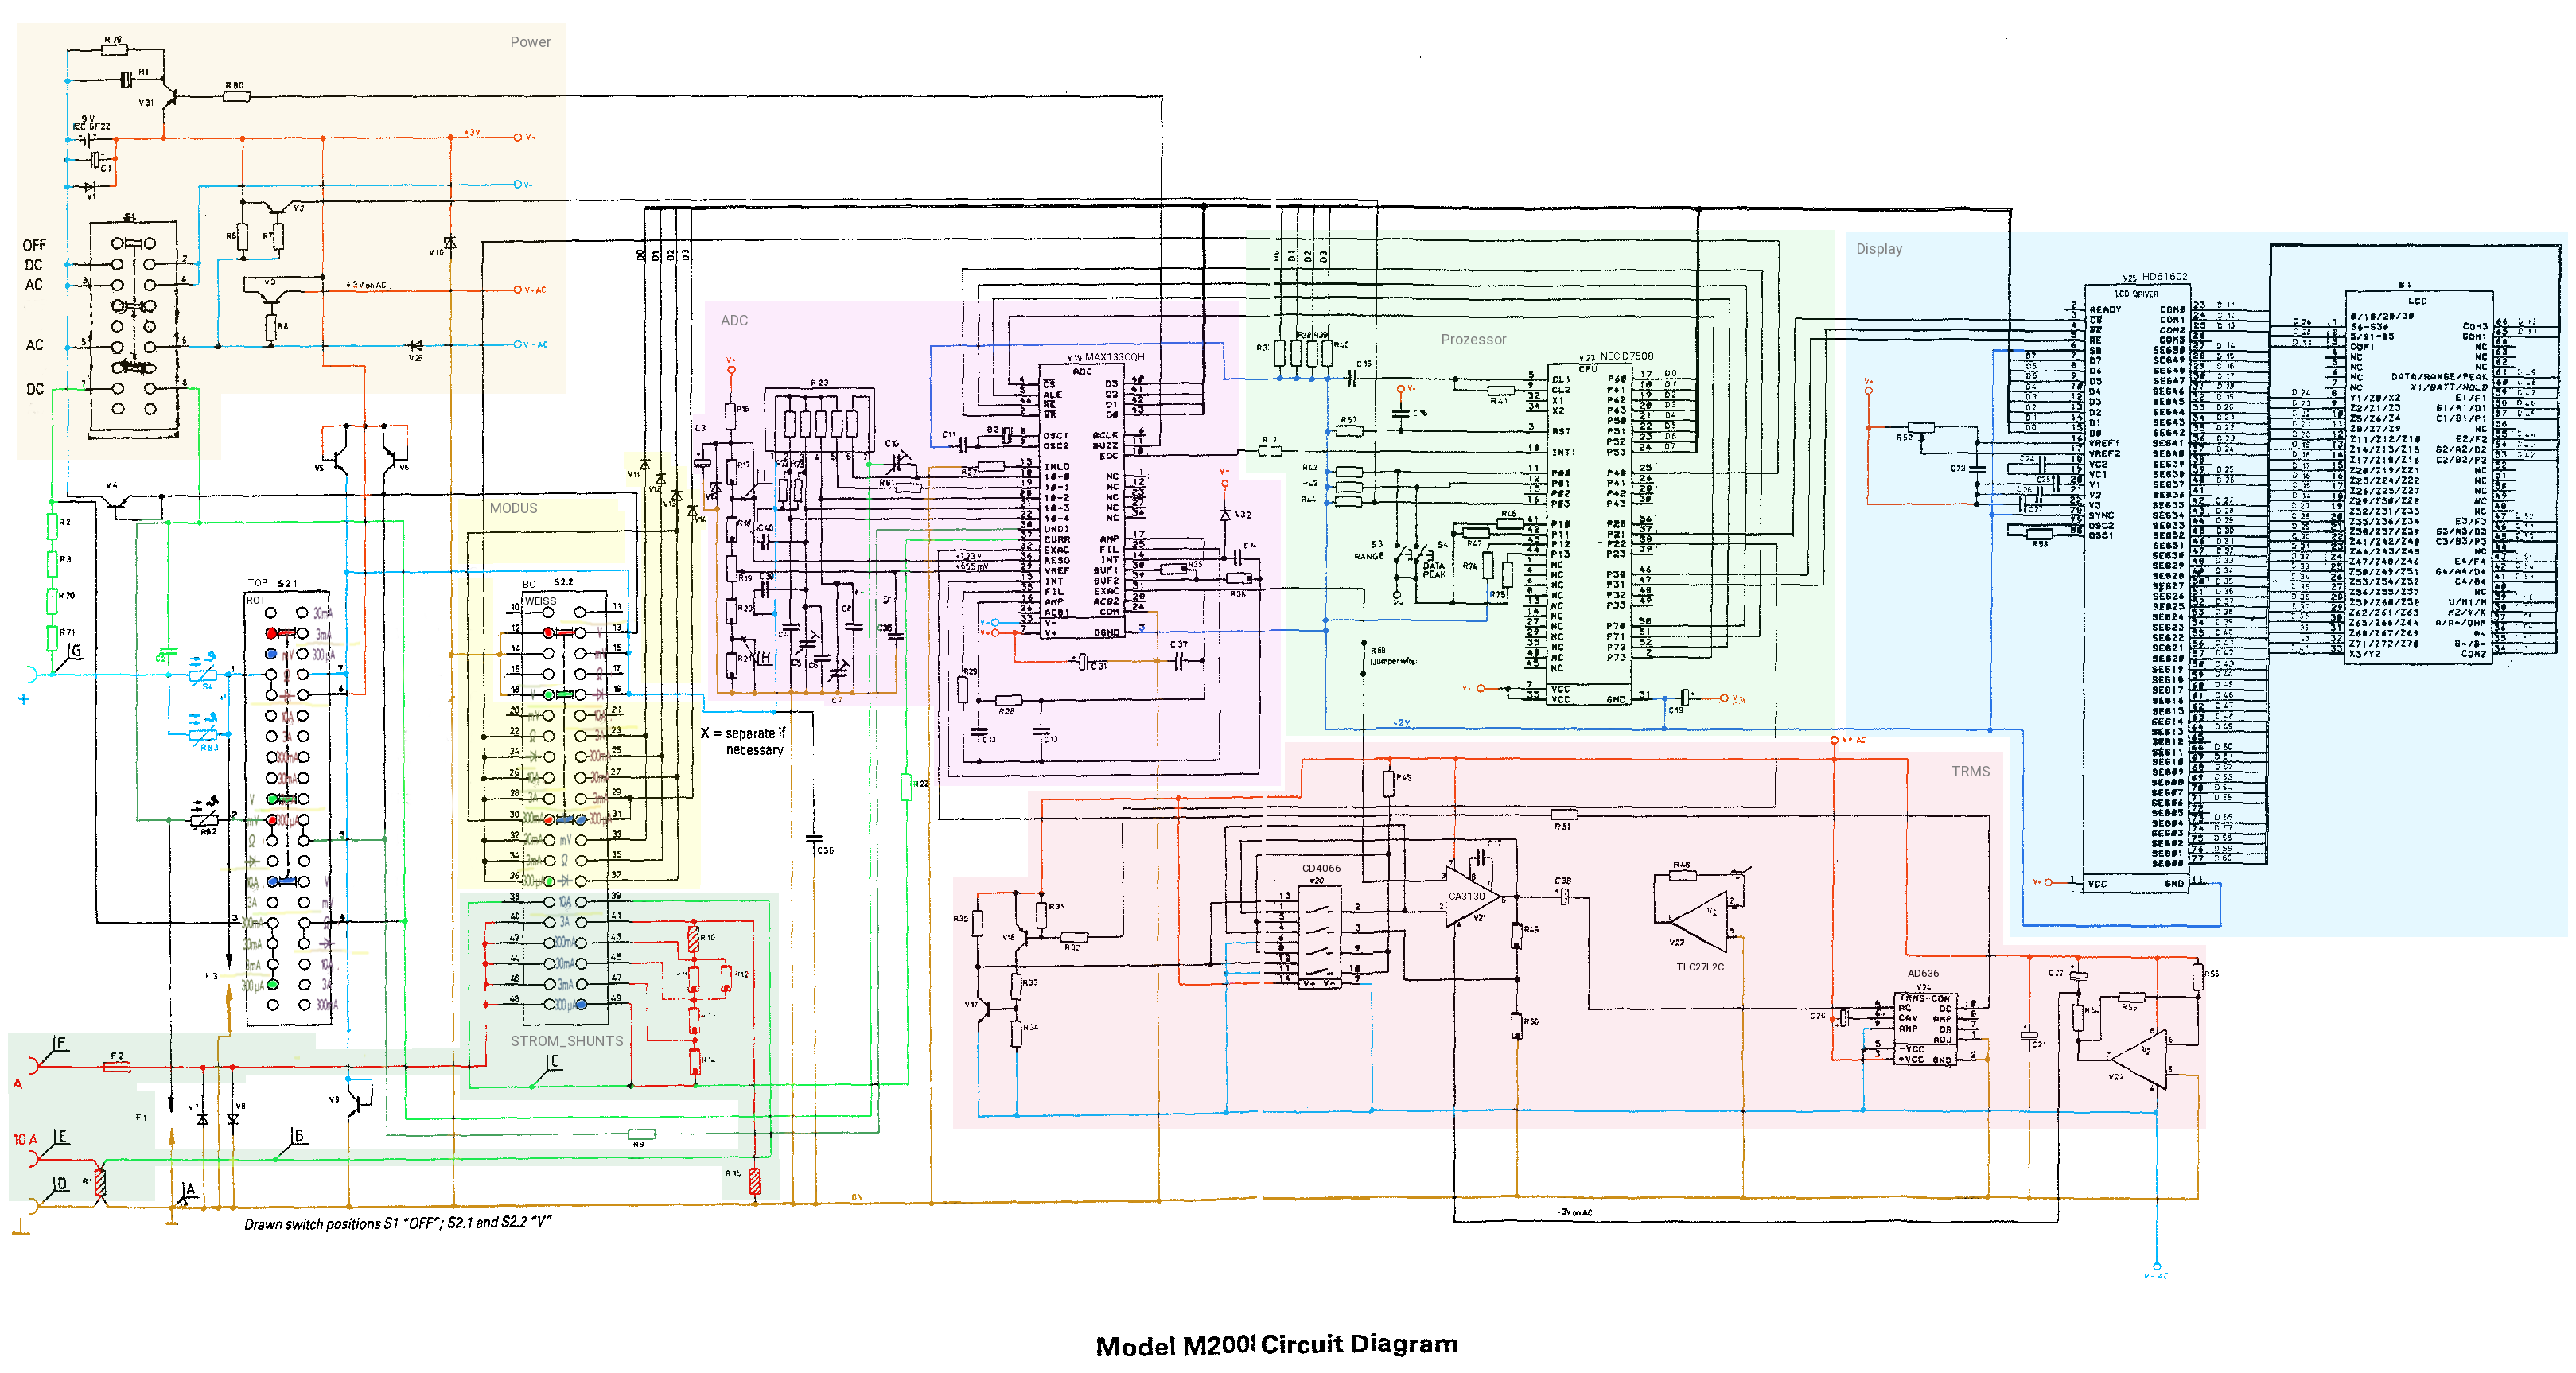The height and width of the screenshot is (1373, 2576).
Task: Click the 'MODUS' section label
Action: click(x=513, y=508)
